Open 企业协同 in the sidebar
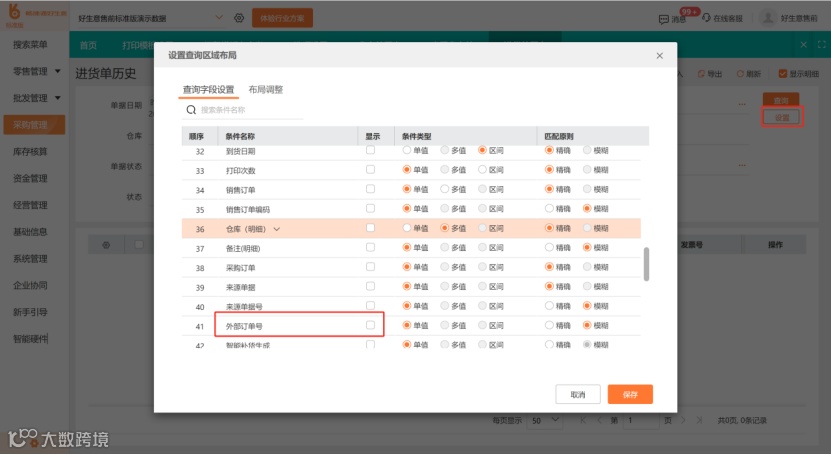 [x=30, y=285]
